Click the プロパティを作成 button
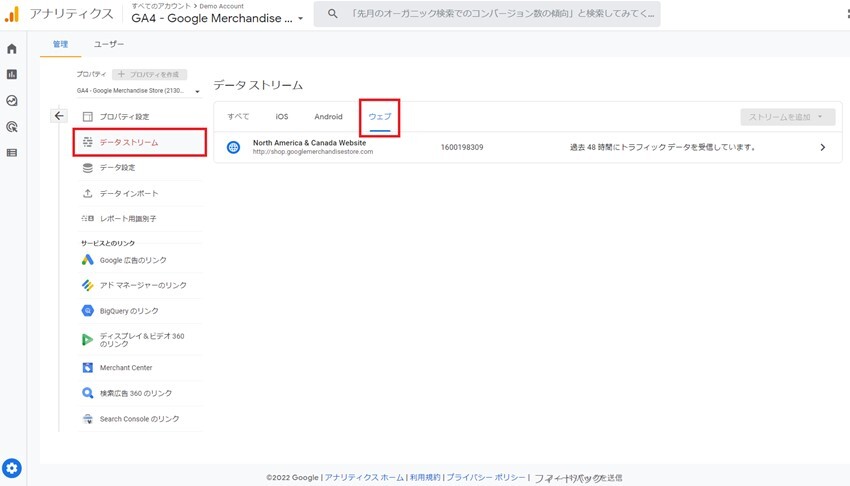850x486 pixels. point(150,75)
